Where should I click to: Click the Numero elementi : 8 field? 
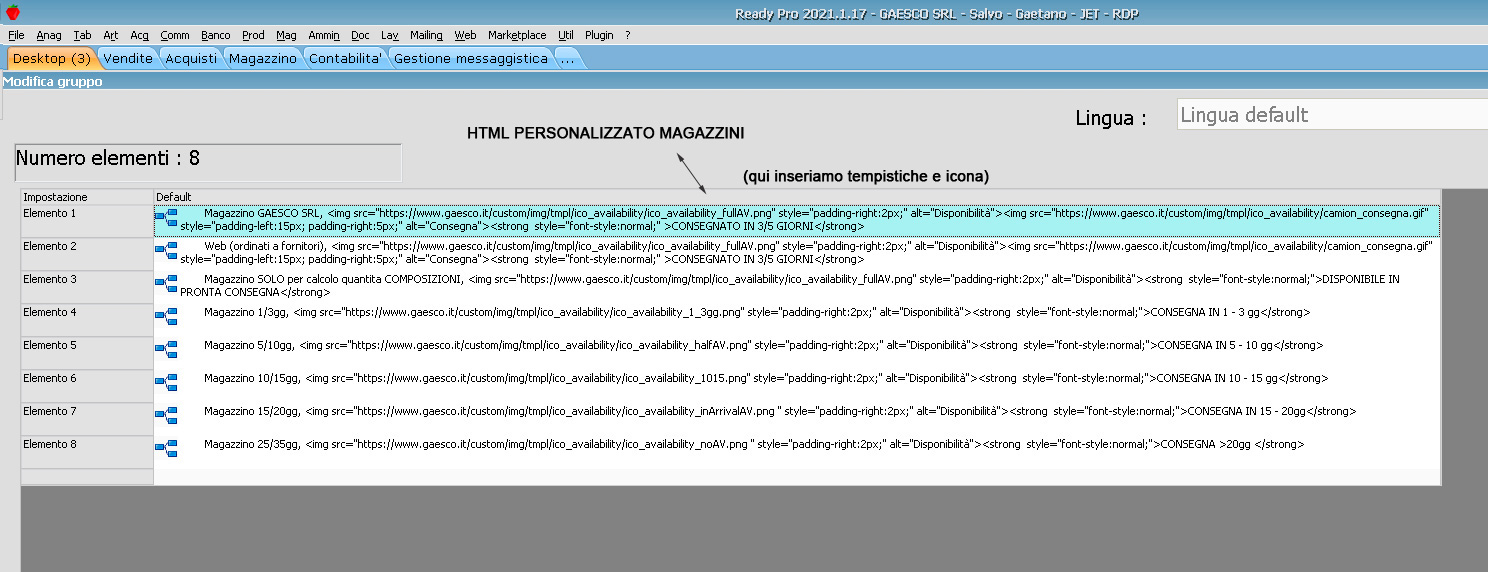click(208, 163)
